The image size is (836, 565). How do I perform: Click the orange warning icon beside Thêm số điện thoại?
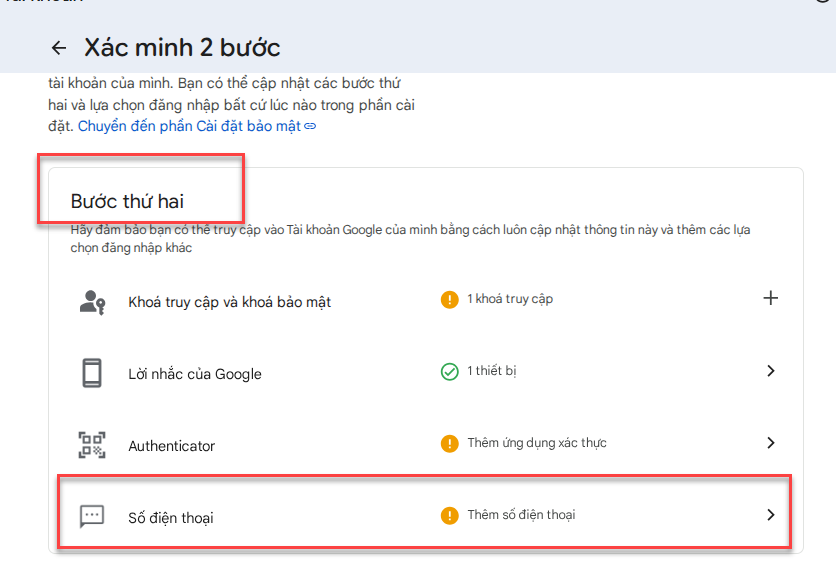tap(450, 515)
